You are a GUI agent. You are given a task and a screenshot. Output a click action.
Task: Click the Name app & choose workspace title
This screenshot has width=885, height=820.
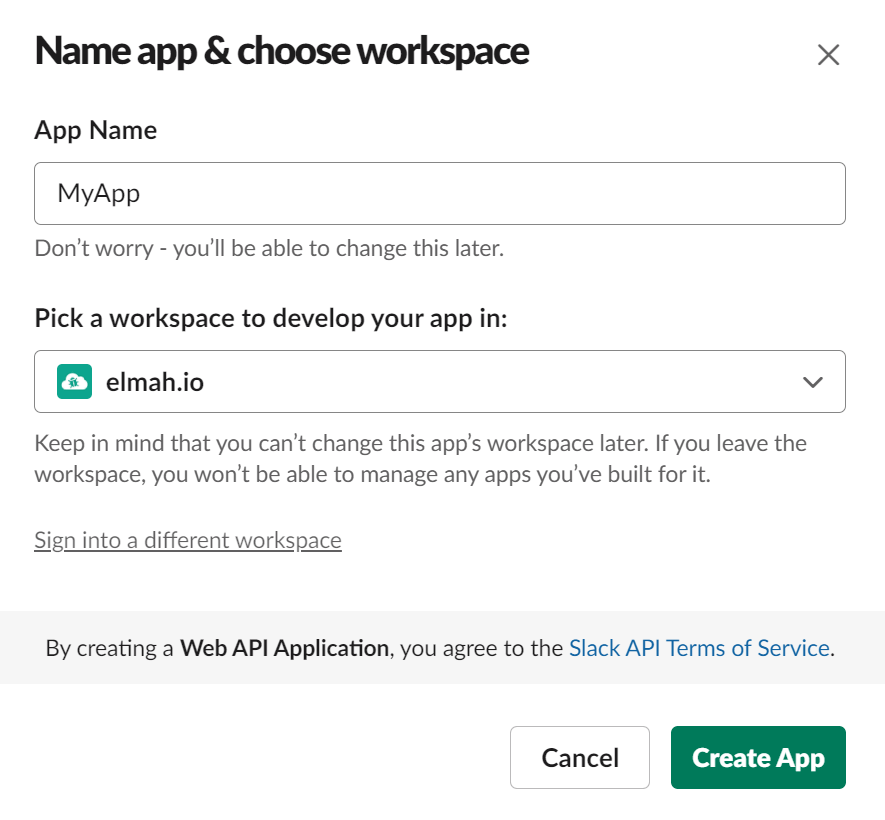(x=282, y=51)
